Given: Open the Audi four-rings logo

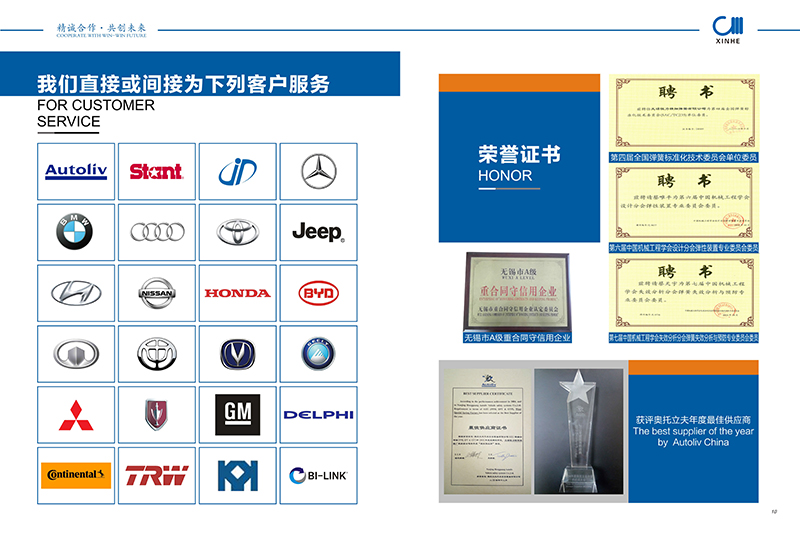Looking at the screenshot, I should click(157, 232).
